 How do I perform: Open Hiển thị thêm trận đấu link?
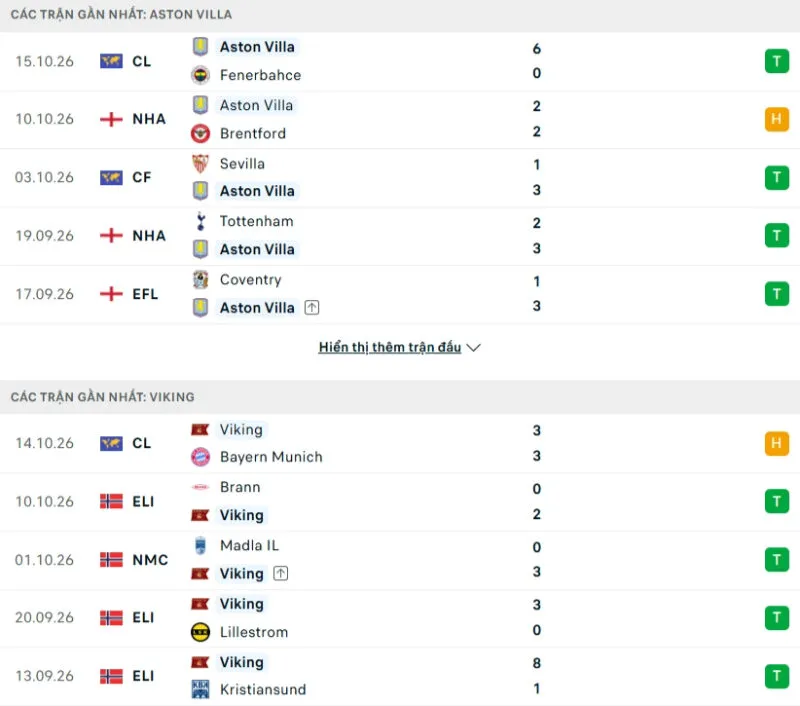pyautogui.click(x=390, y=347)
